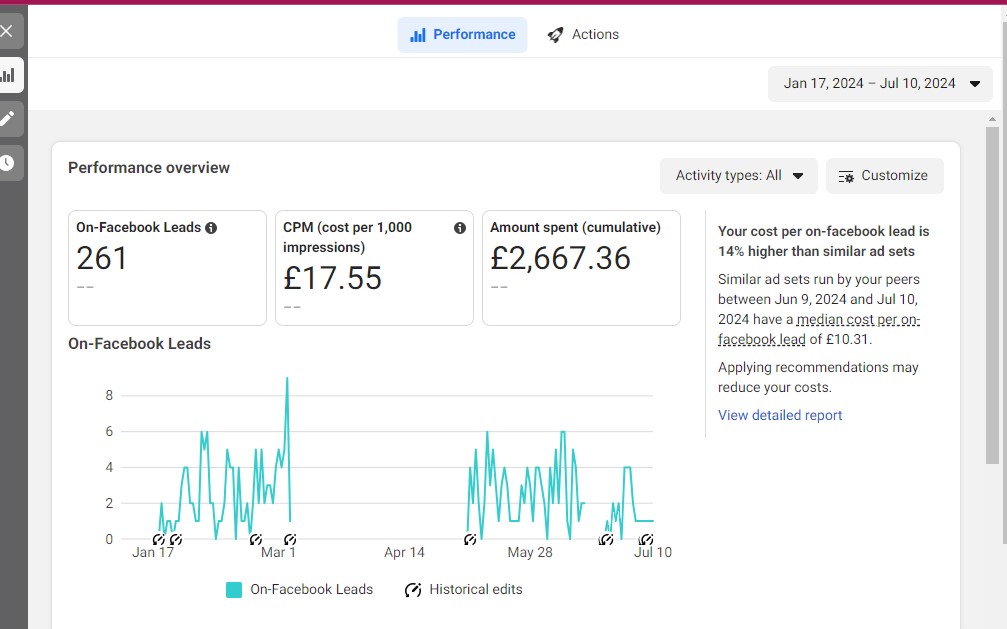
Task: Open the View detailed report link
Action: pos(780,415)
